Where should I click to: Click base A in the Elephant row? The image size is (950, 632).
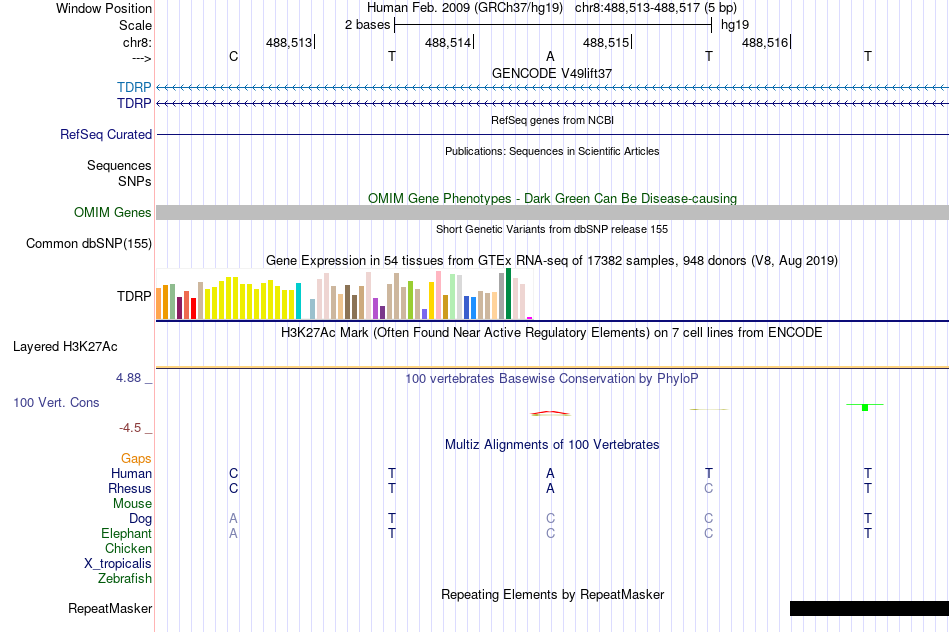[233, 533]
